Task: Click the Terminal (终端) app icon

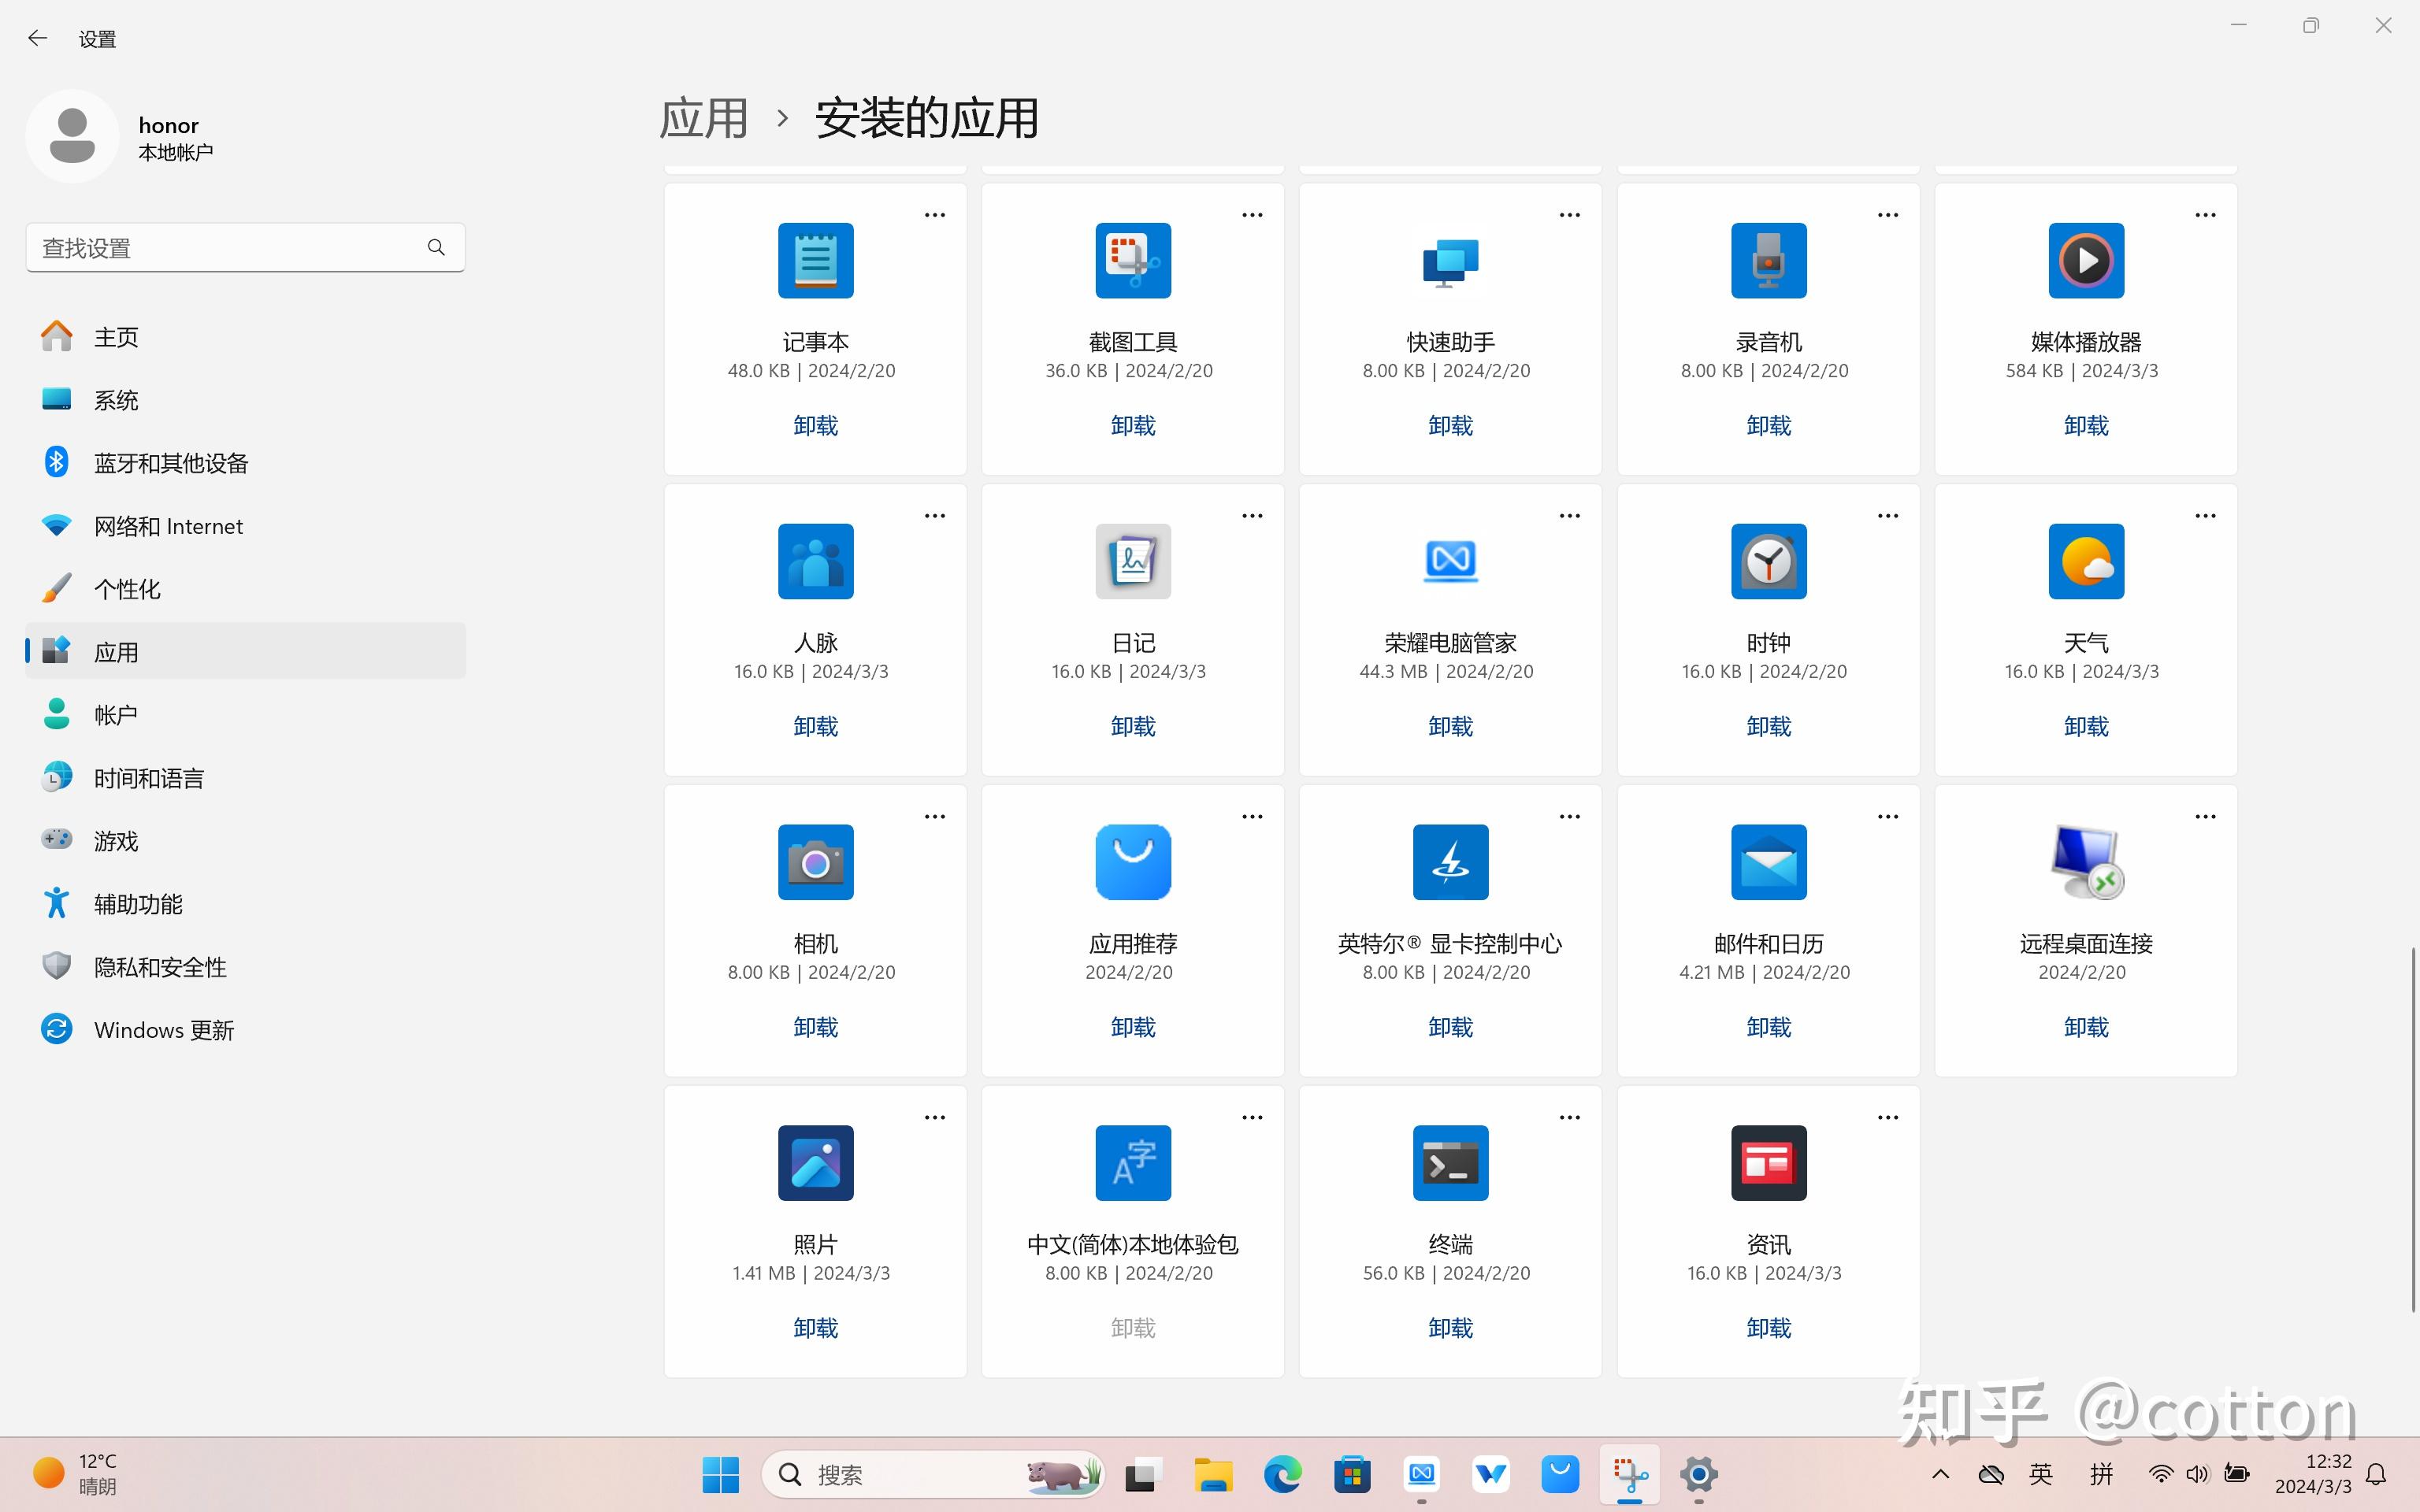Action: (x=1450, y=1163)
